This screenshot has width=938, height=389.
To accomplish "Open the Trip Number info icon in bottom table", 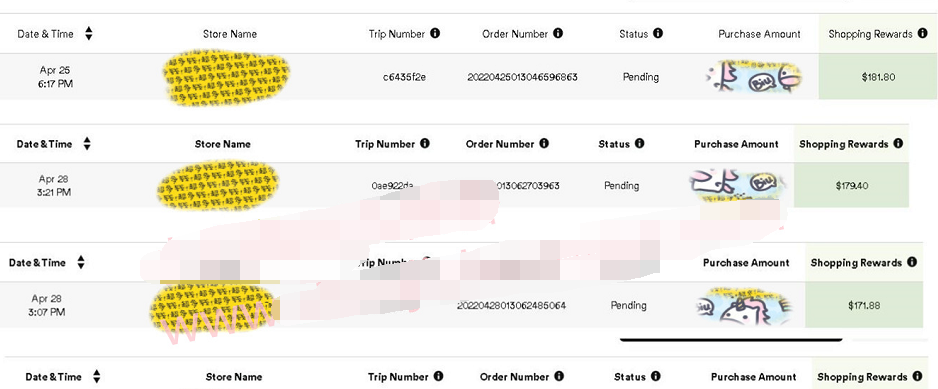I will click(438, 376).
